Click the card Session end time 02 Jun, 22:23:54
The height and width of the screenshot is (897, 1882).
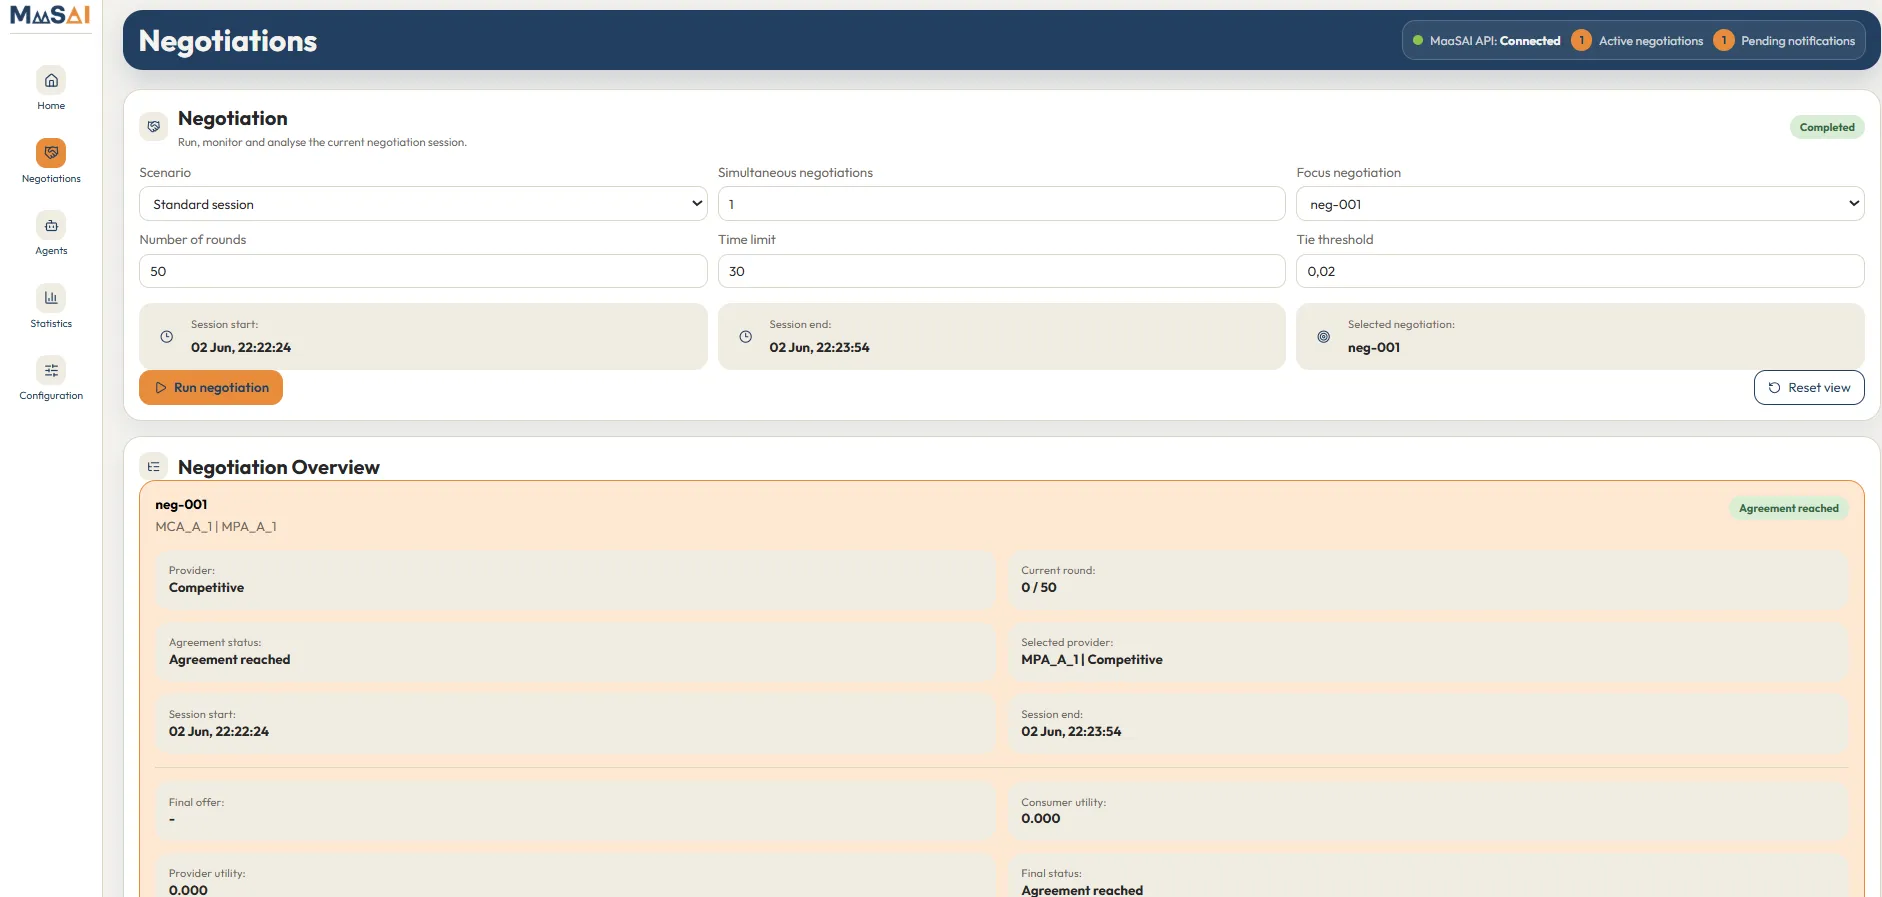click(1071, 732)
